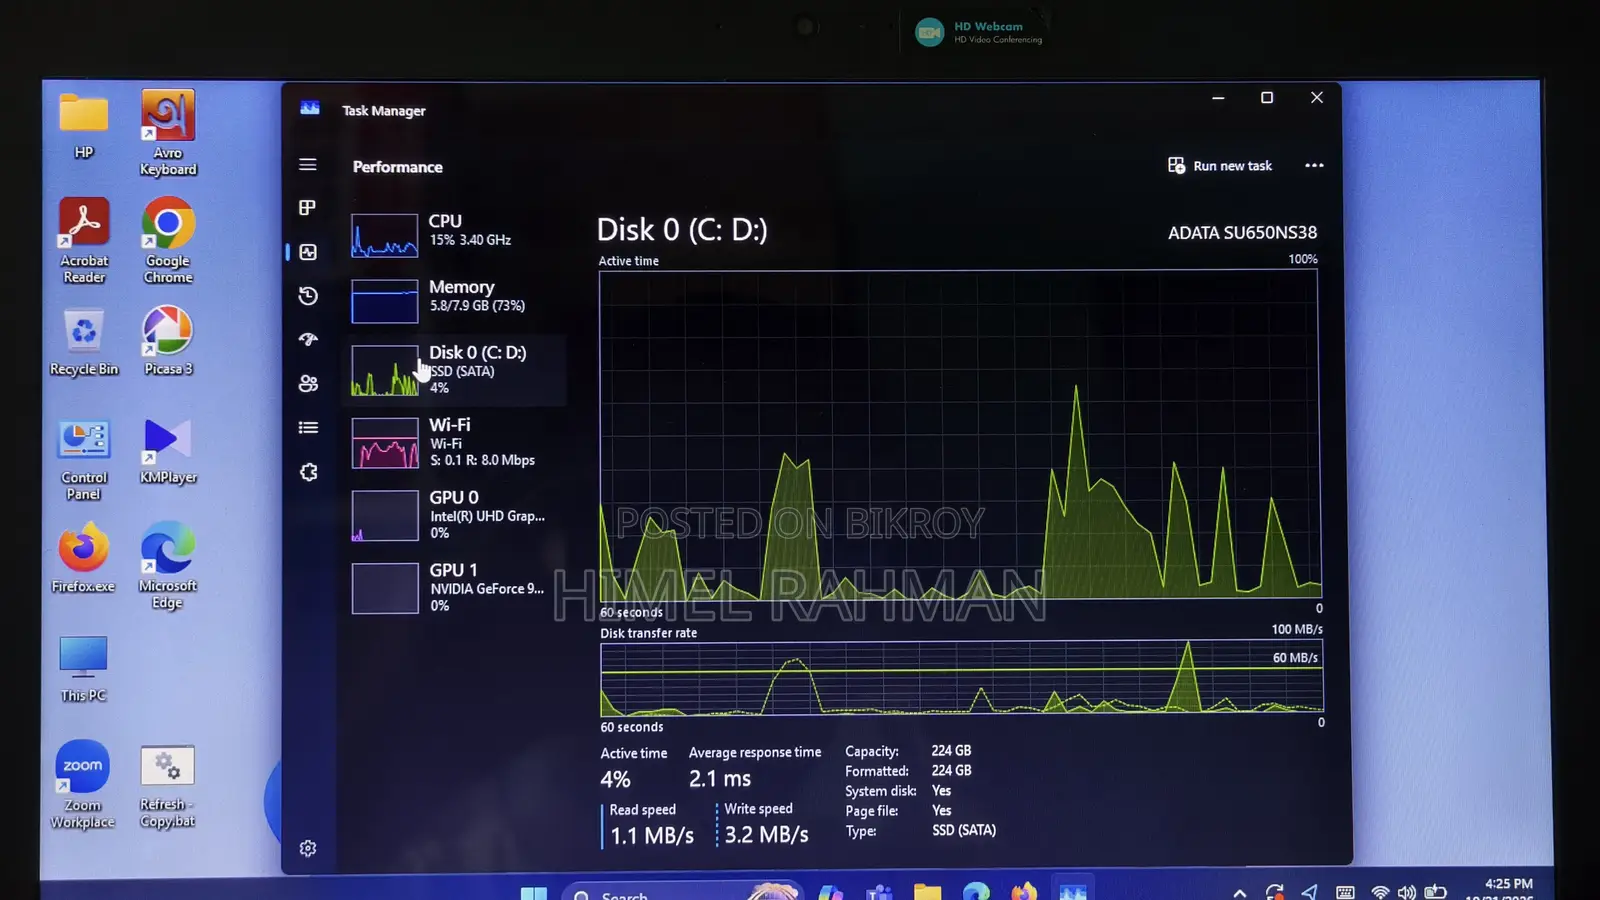Select the Memory performance entry
Image resolution: width=1600 pixels, height=900 pixels.
(x=455, y=299)
